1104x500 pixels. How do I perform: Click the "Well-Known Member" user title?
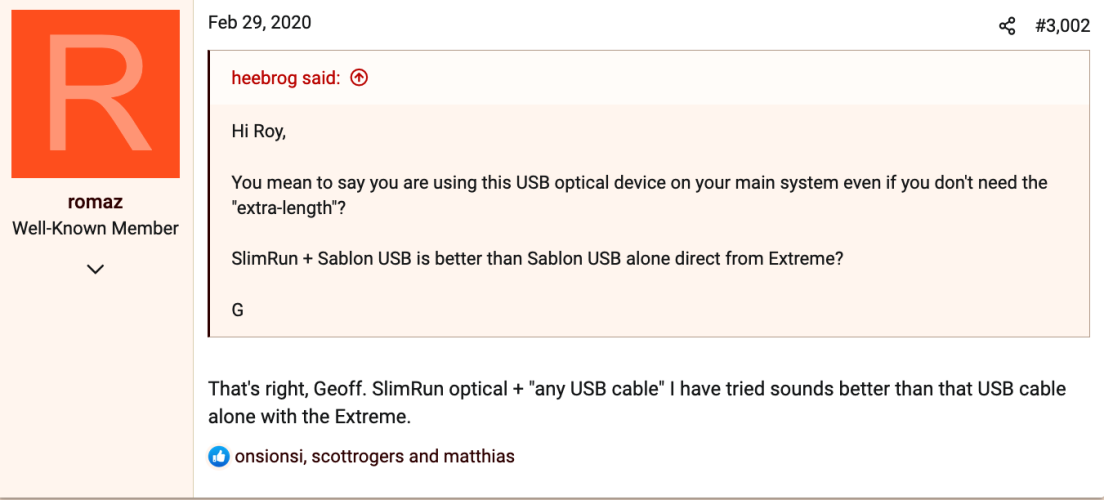click(x=95, y=229)
